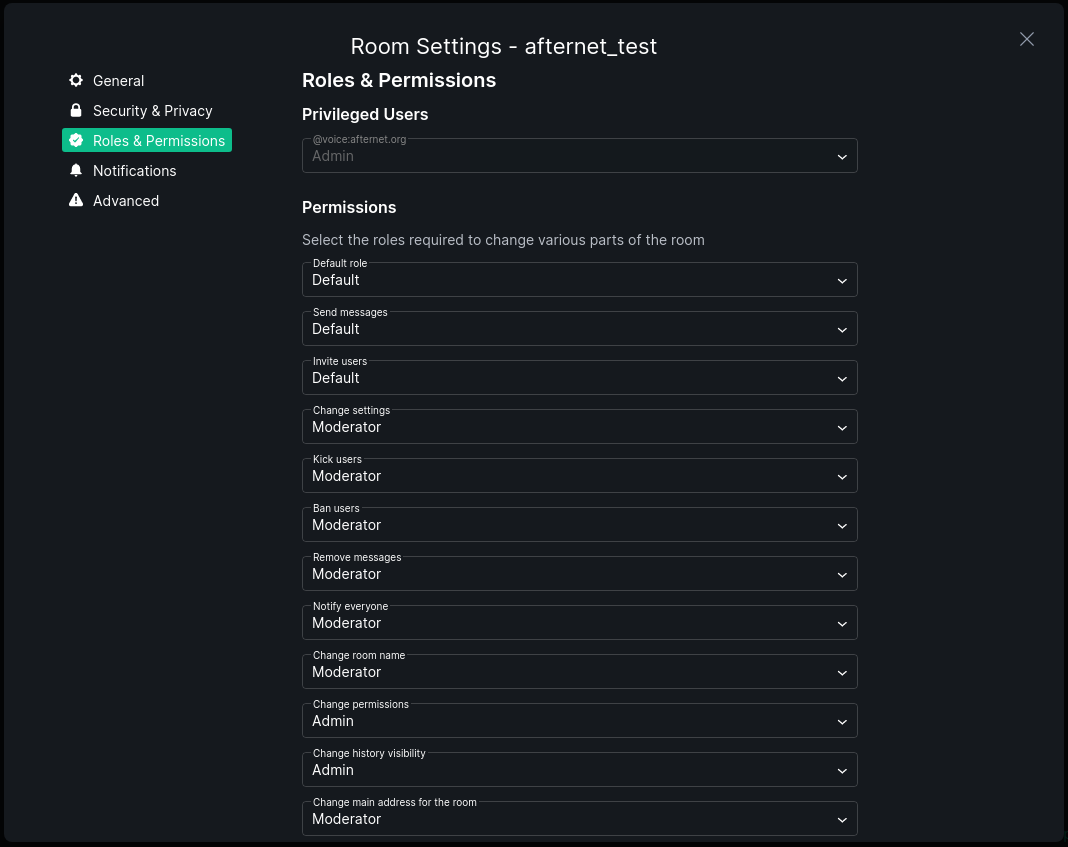Click the Security & Privacy lock icon

pyautogui.click(x=76, y=111)
